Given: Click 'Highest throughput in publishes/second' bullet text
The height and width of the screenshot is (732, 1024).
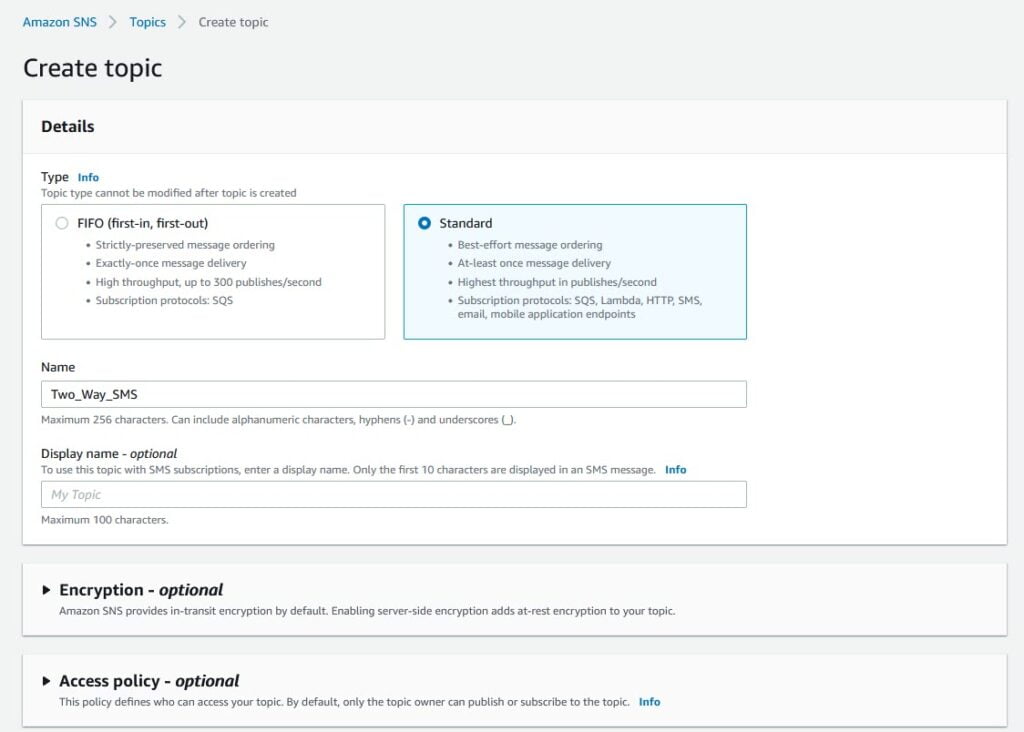Looking at the screenshot, I should (x=557, y=282).
